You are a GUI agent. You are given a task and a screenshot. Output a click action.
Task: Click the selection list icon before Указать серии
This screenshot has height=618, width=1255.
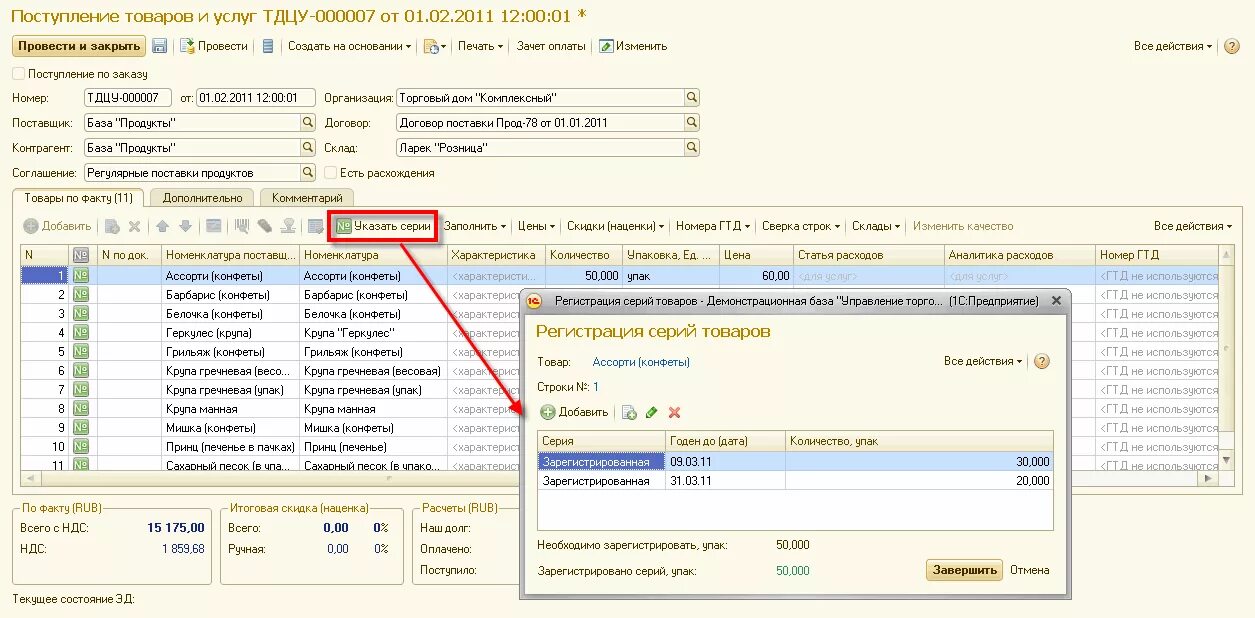point(315,226)
